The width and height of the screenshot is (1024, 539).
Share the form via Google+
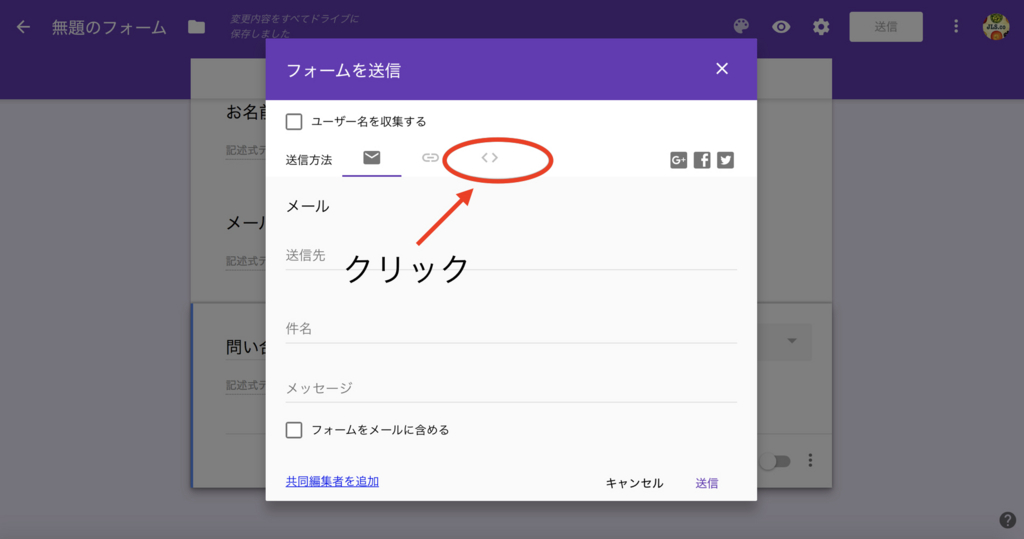tap(679, 160)
